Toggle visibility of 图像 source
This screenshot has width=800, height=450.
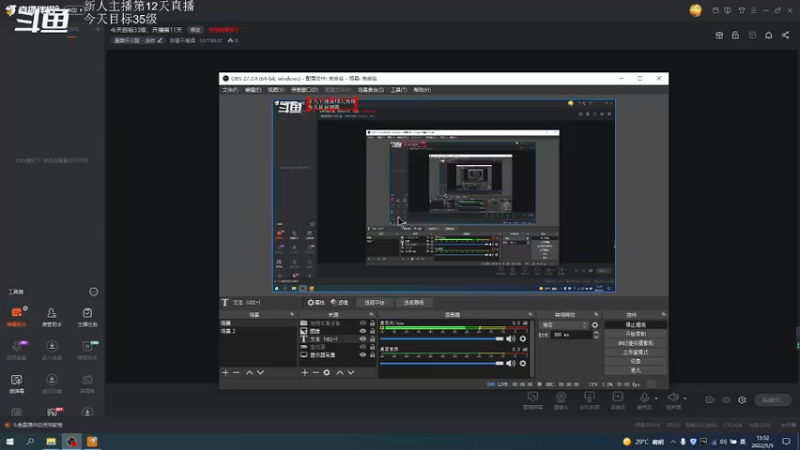(x=363, y=331)
